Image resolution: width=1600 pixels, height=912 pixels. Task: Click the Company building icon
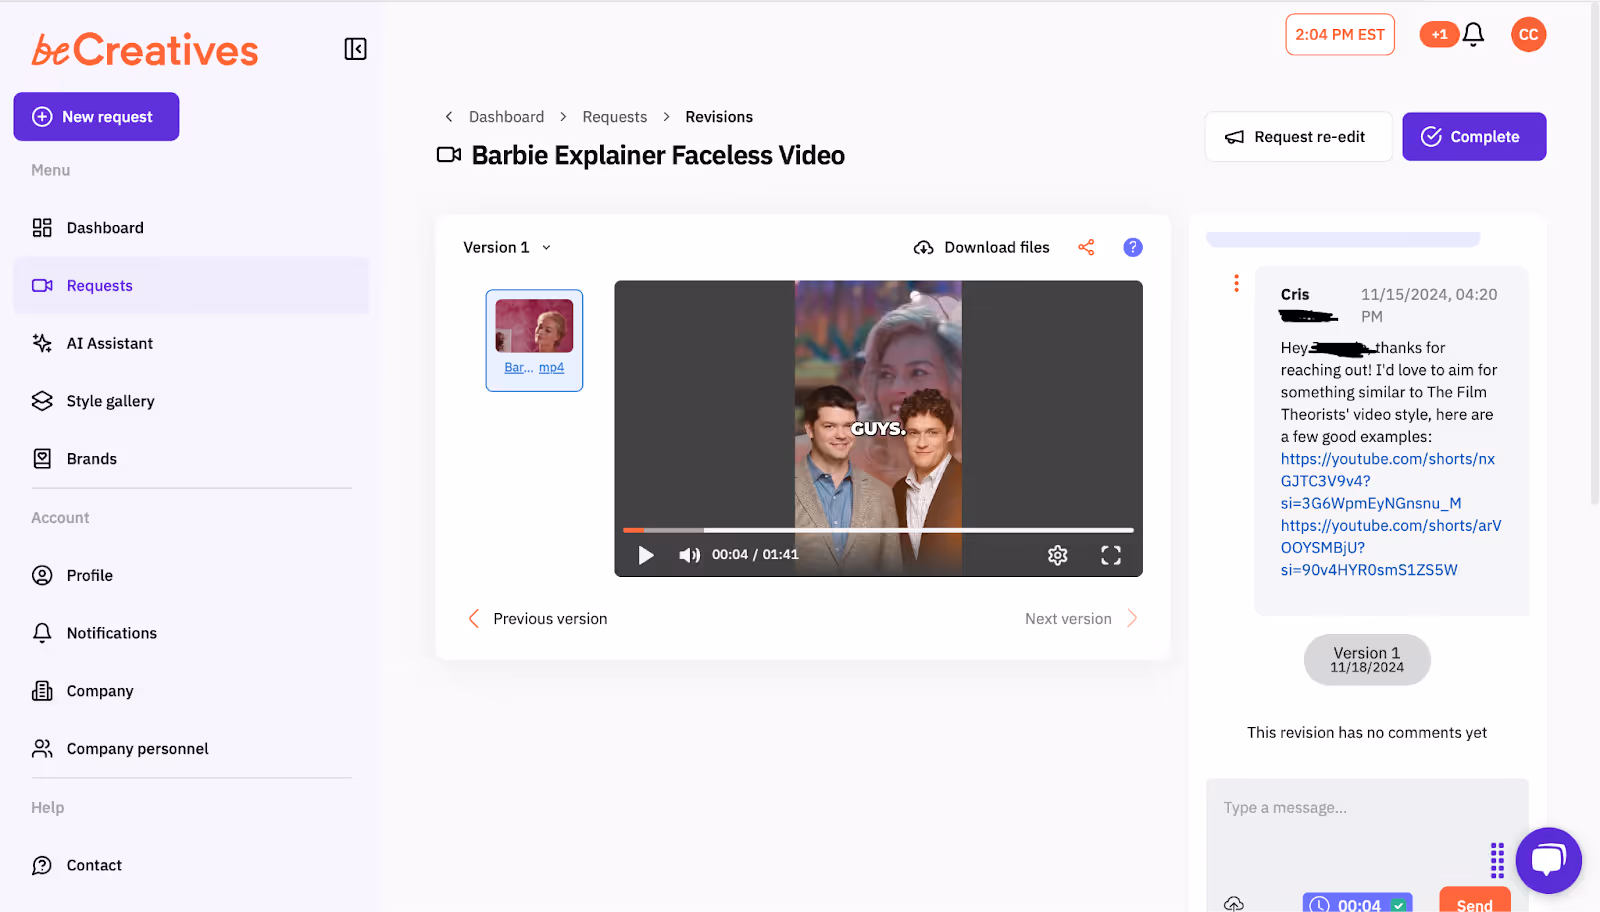[x=42, y=691]
